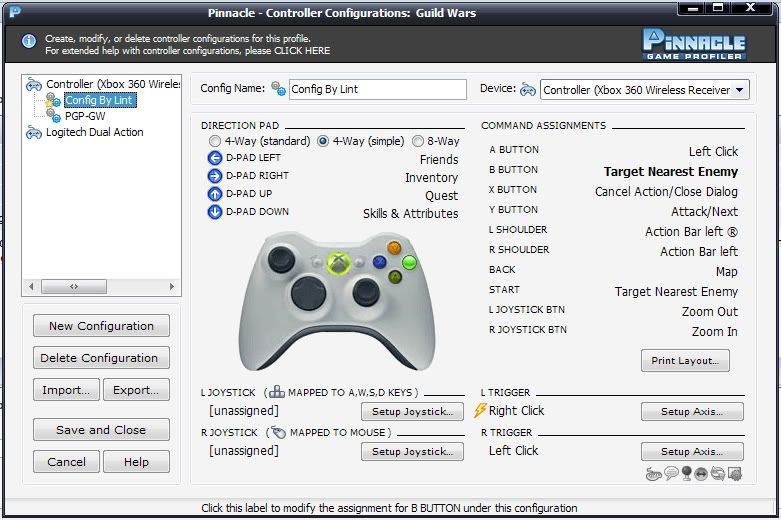Click Save and Close
781x520 pixels.
click(x=101, y=430)
